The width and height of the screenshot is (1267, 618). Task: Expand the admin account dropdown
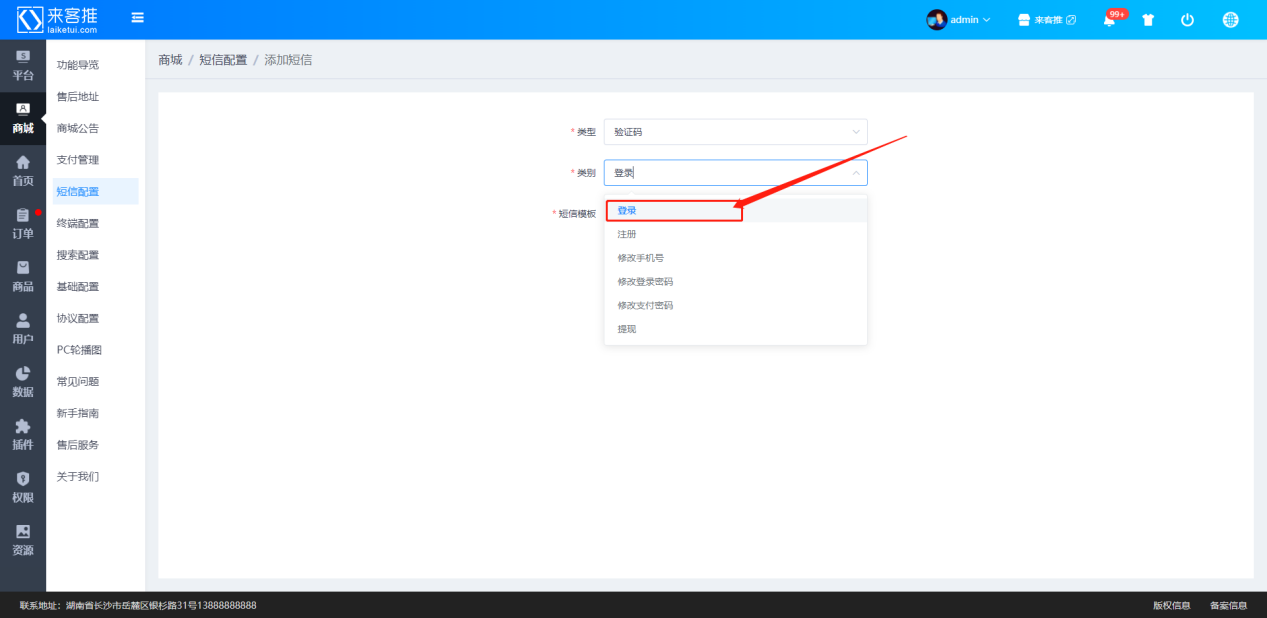(x=970, y=20)
